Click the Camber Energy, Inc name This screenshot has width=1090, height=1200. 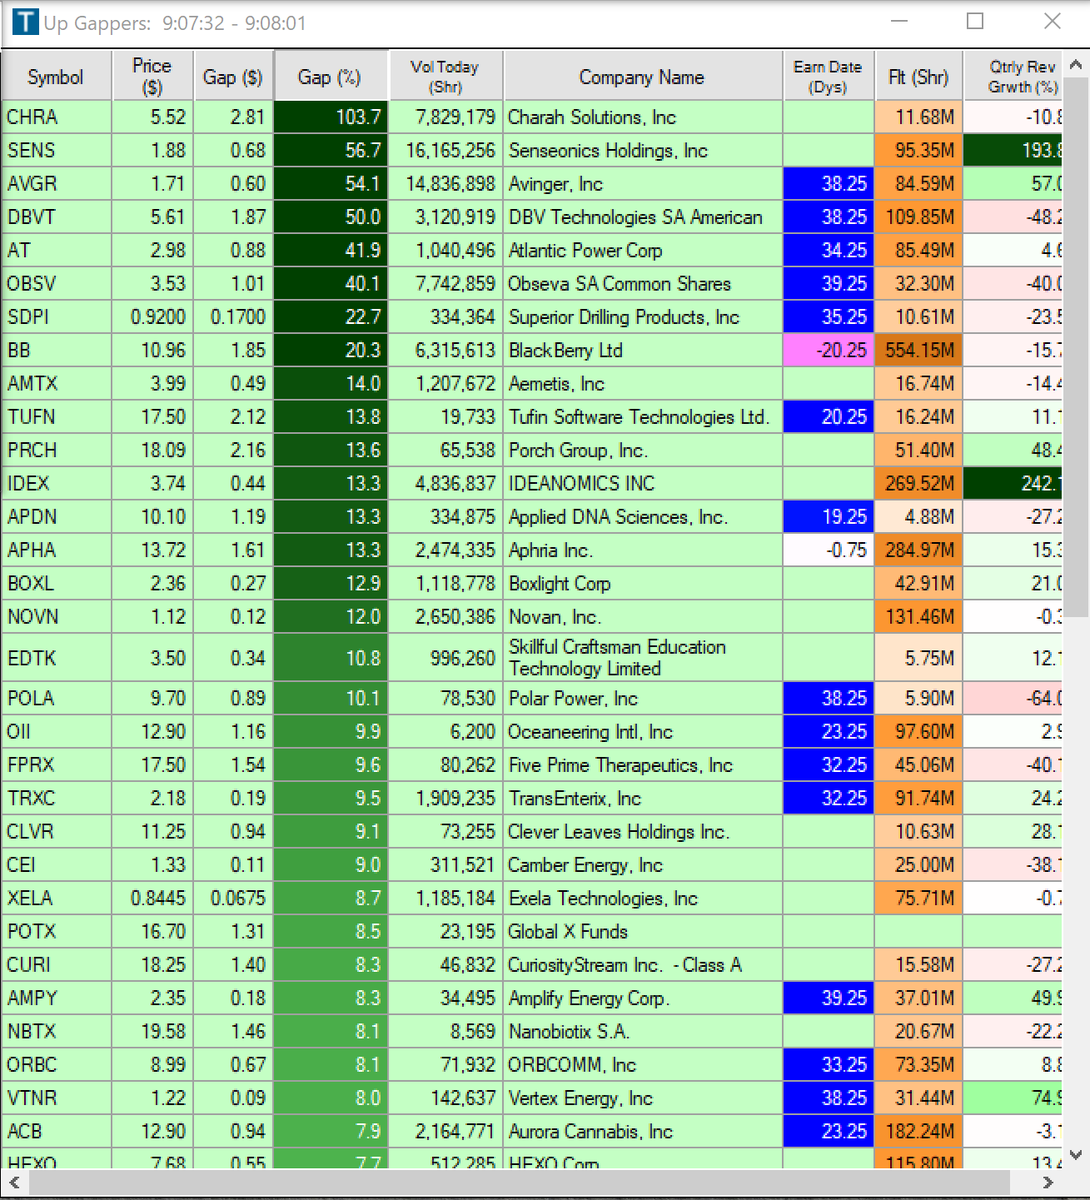(x=585, y=865)
